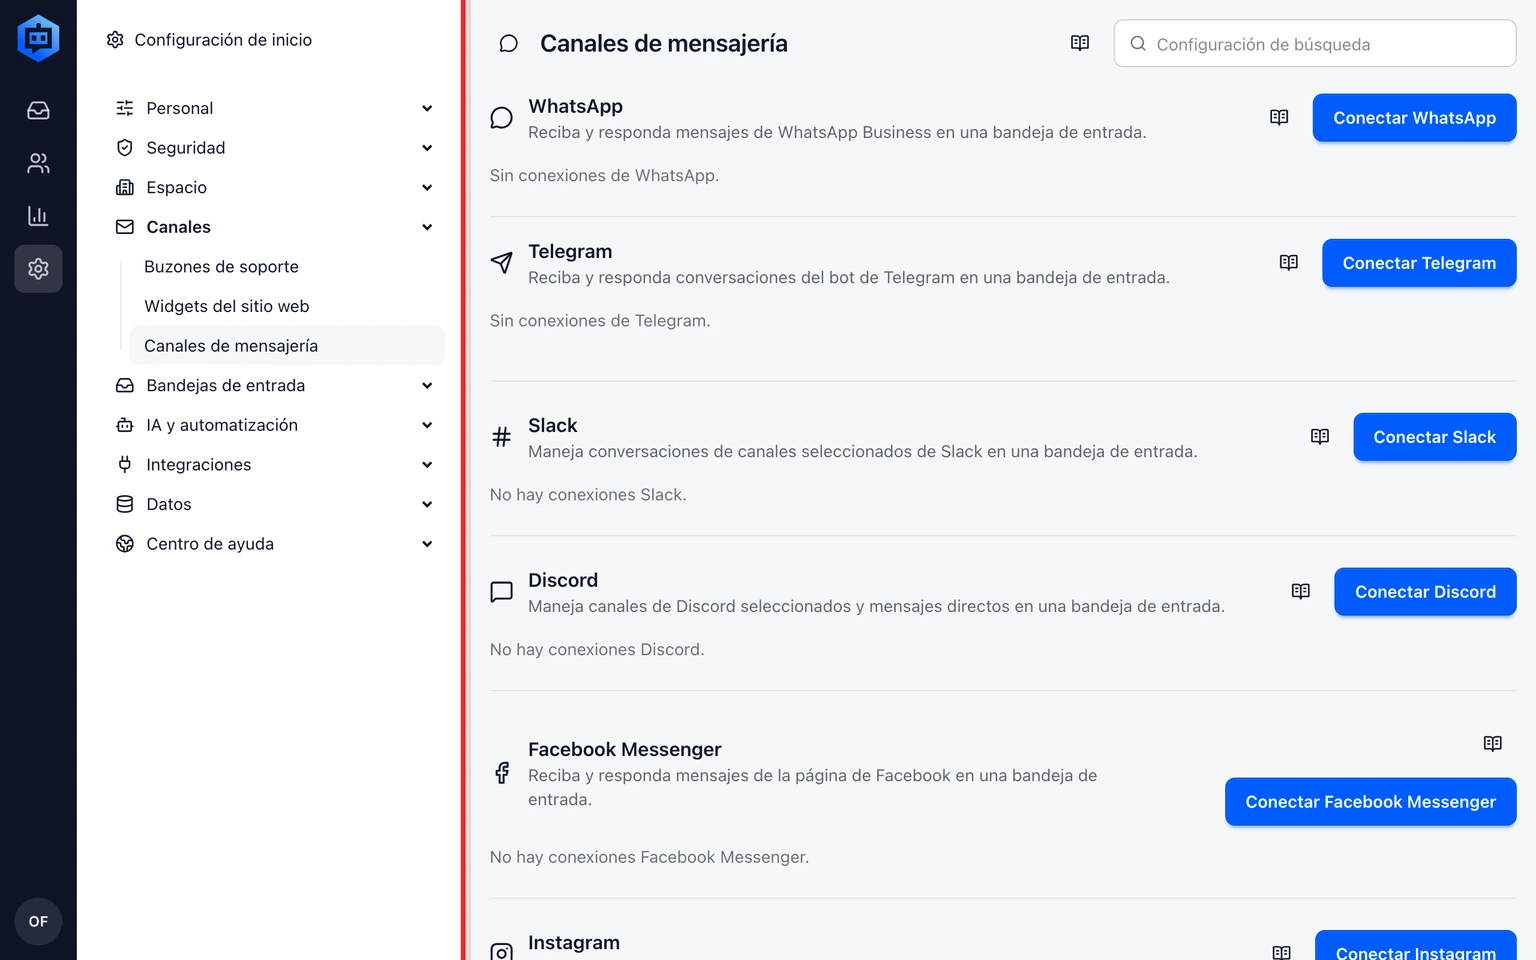Open the Facebook Messenger documentation book icon
This screenshot has width=1536, height=960.
(1493, 743)
